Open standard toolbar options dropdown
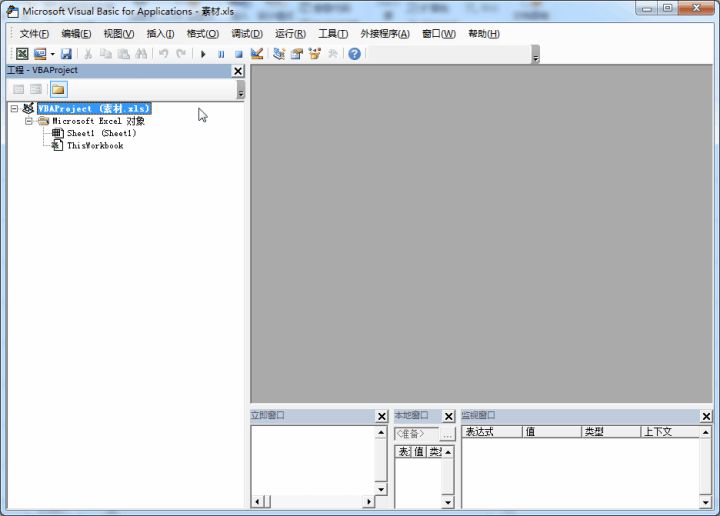Image resolution: width=720 pixels, height=516 pixels. coord(535,55)
